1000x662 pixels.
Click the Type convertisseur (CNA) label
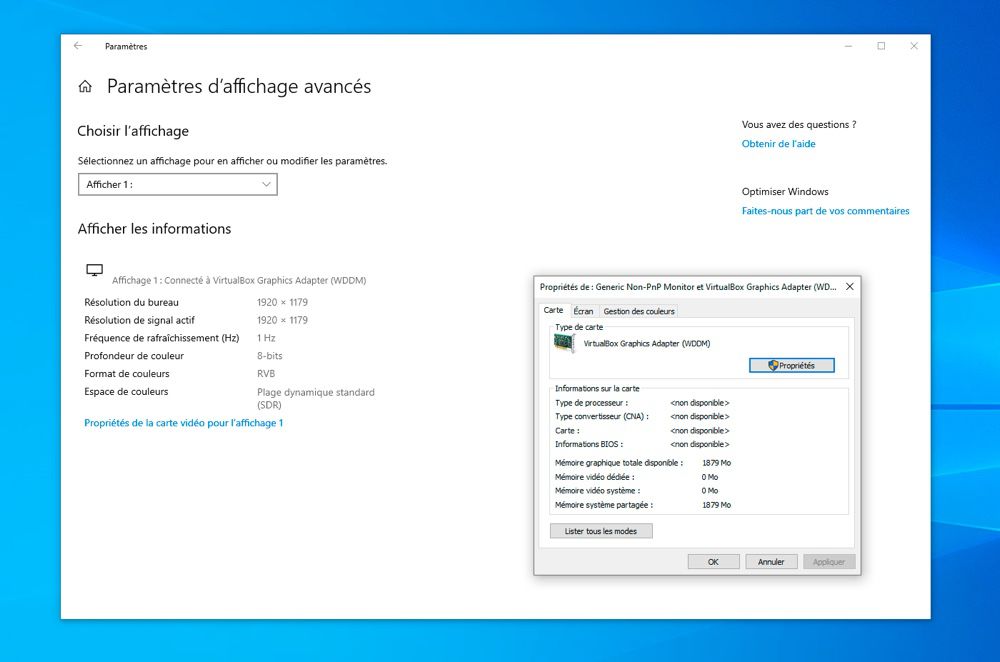coord(601,416)
